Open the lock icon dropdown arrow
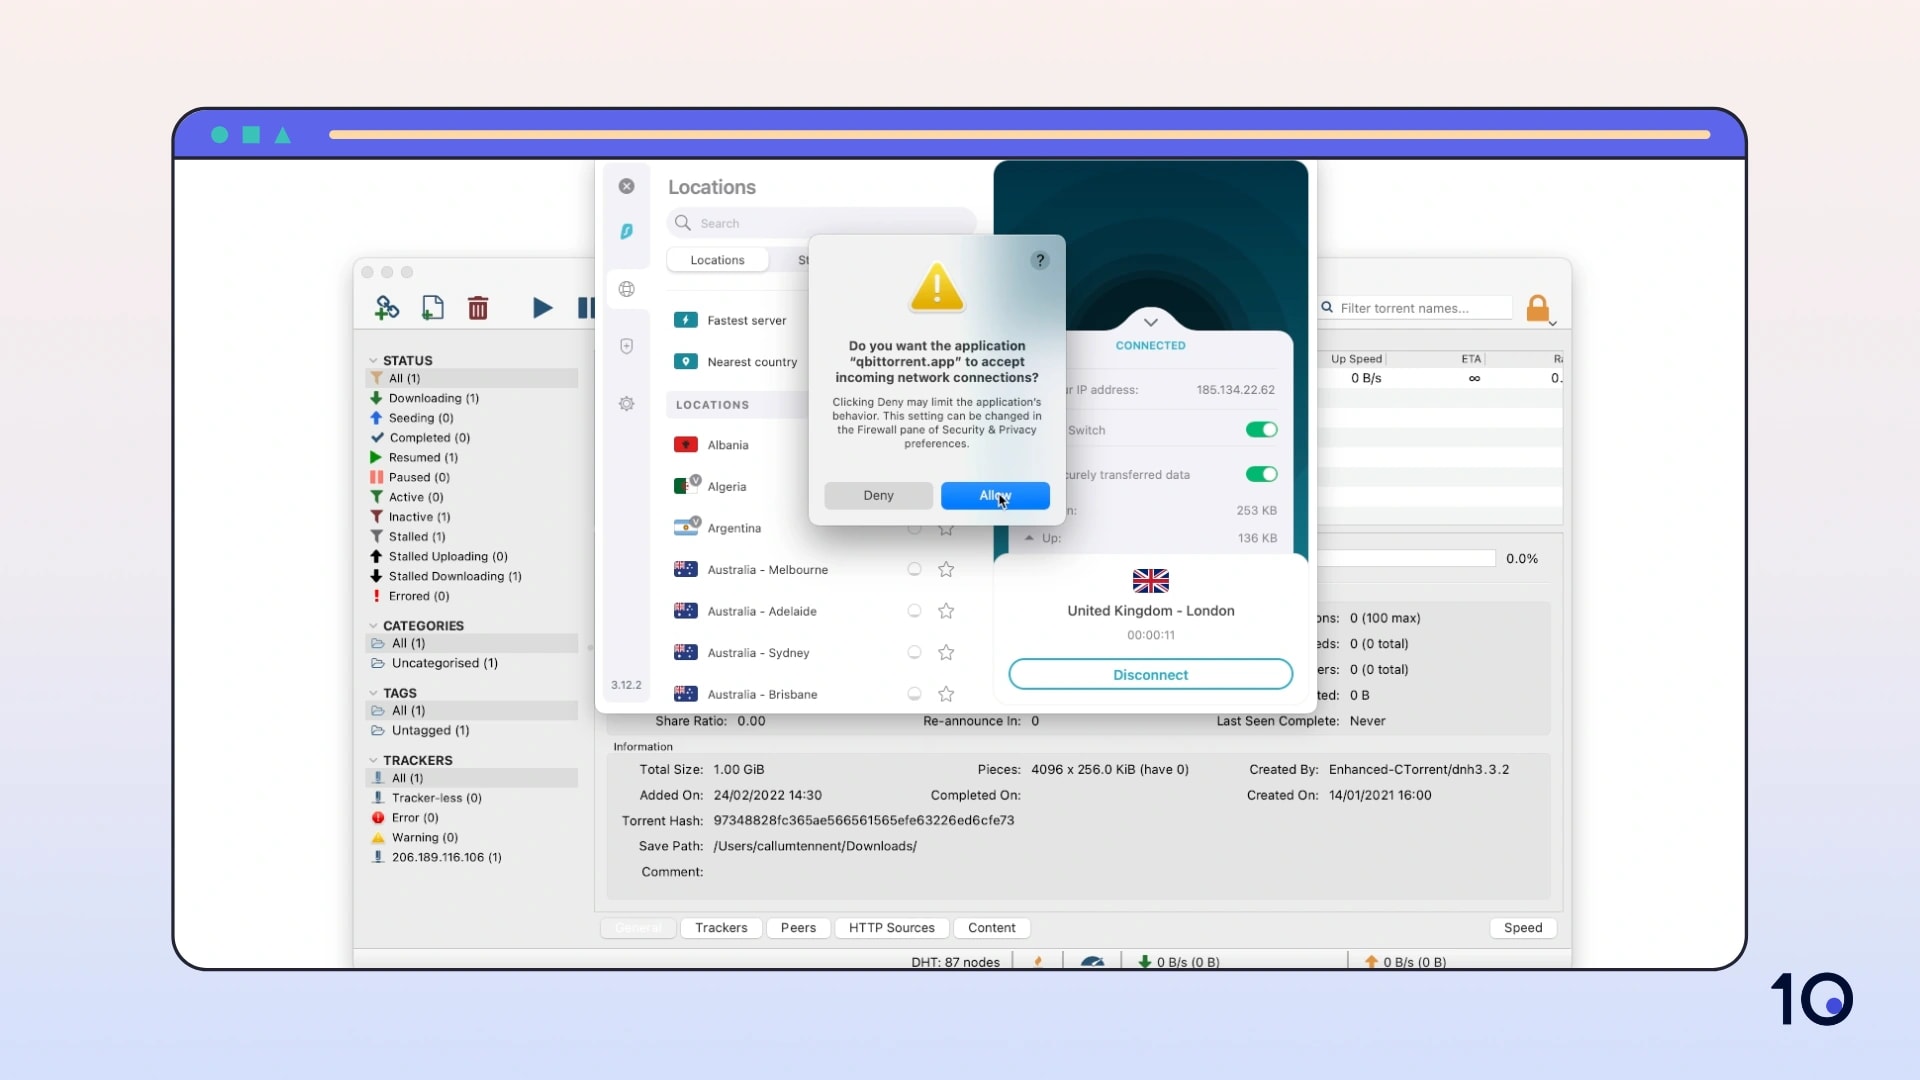The height and width of the screenshot is (1080, 1920). [1553, 324]
